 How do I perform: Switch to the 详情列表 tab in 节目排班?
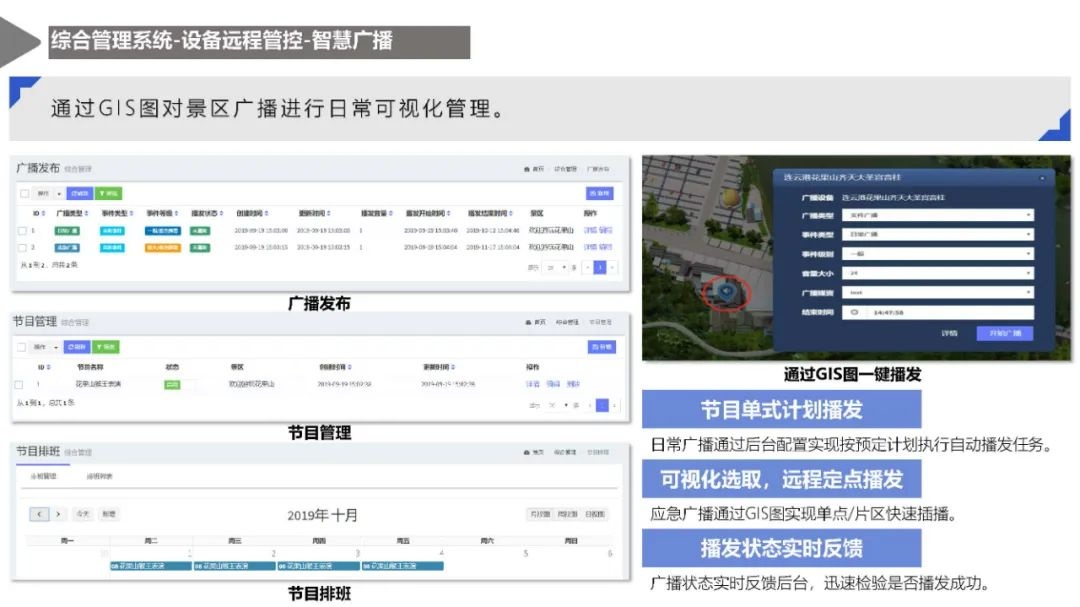point(98,475)
